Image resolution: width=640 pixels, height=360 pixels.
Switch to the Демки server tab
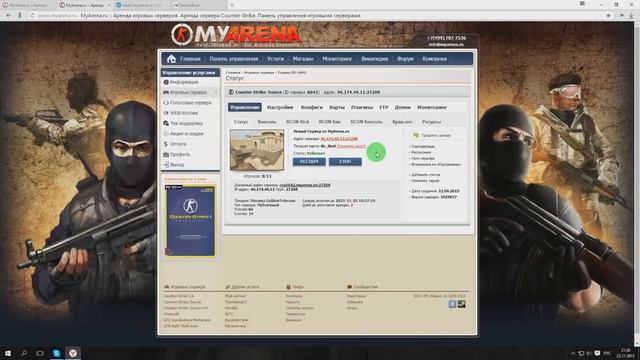pyautogui.click(x=402, y=107)
